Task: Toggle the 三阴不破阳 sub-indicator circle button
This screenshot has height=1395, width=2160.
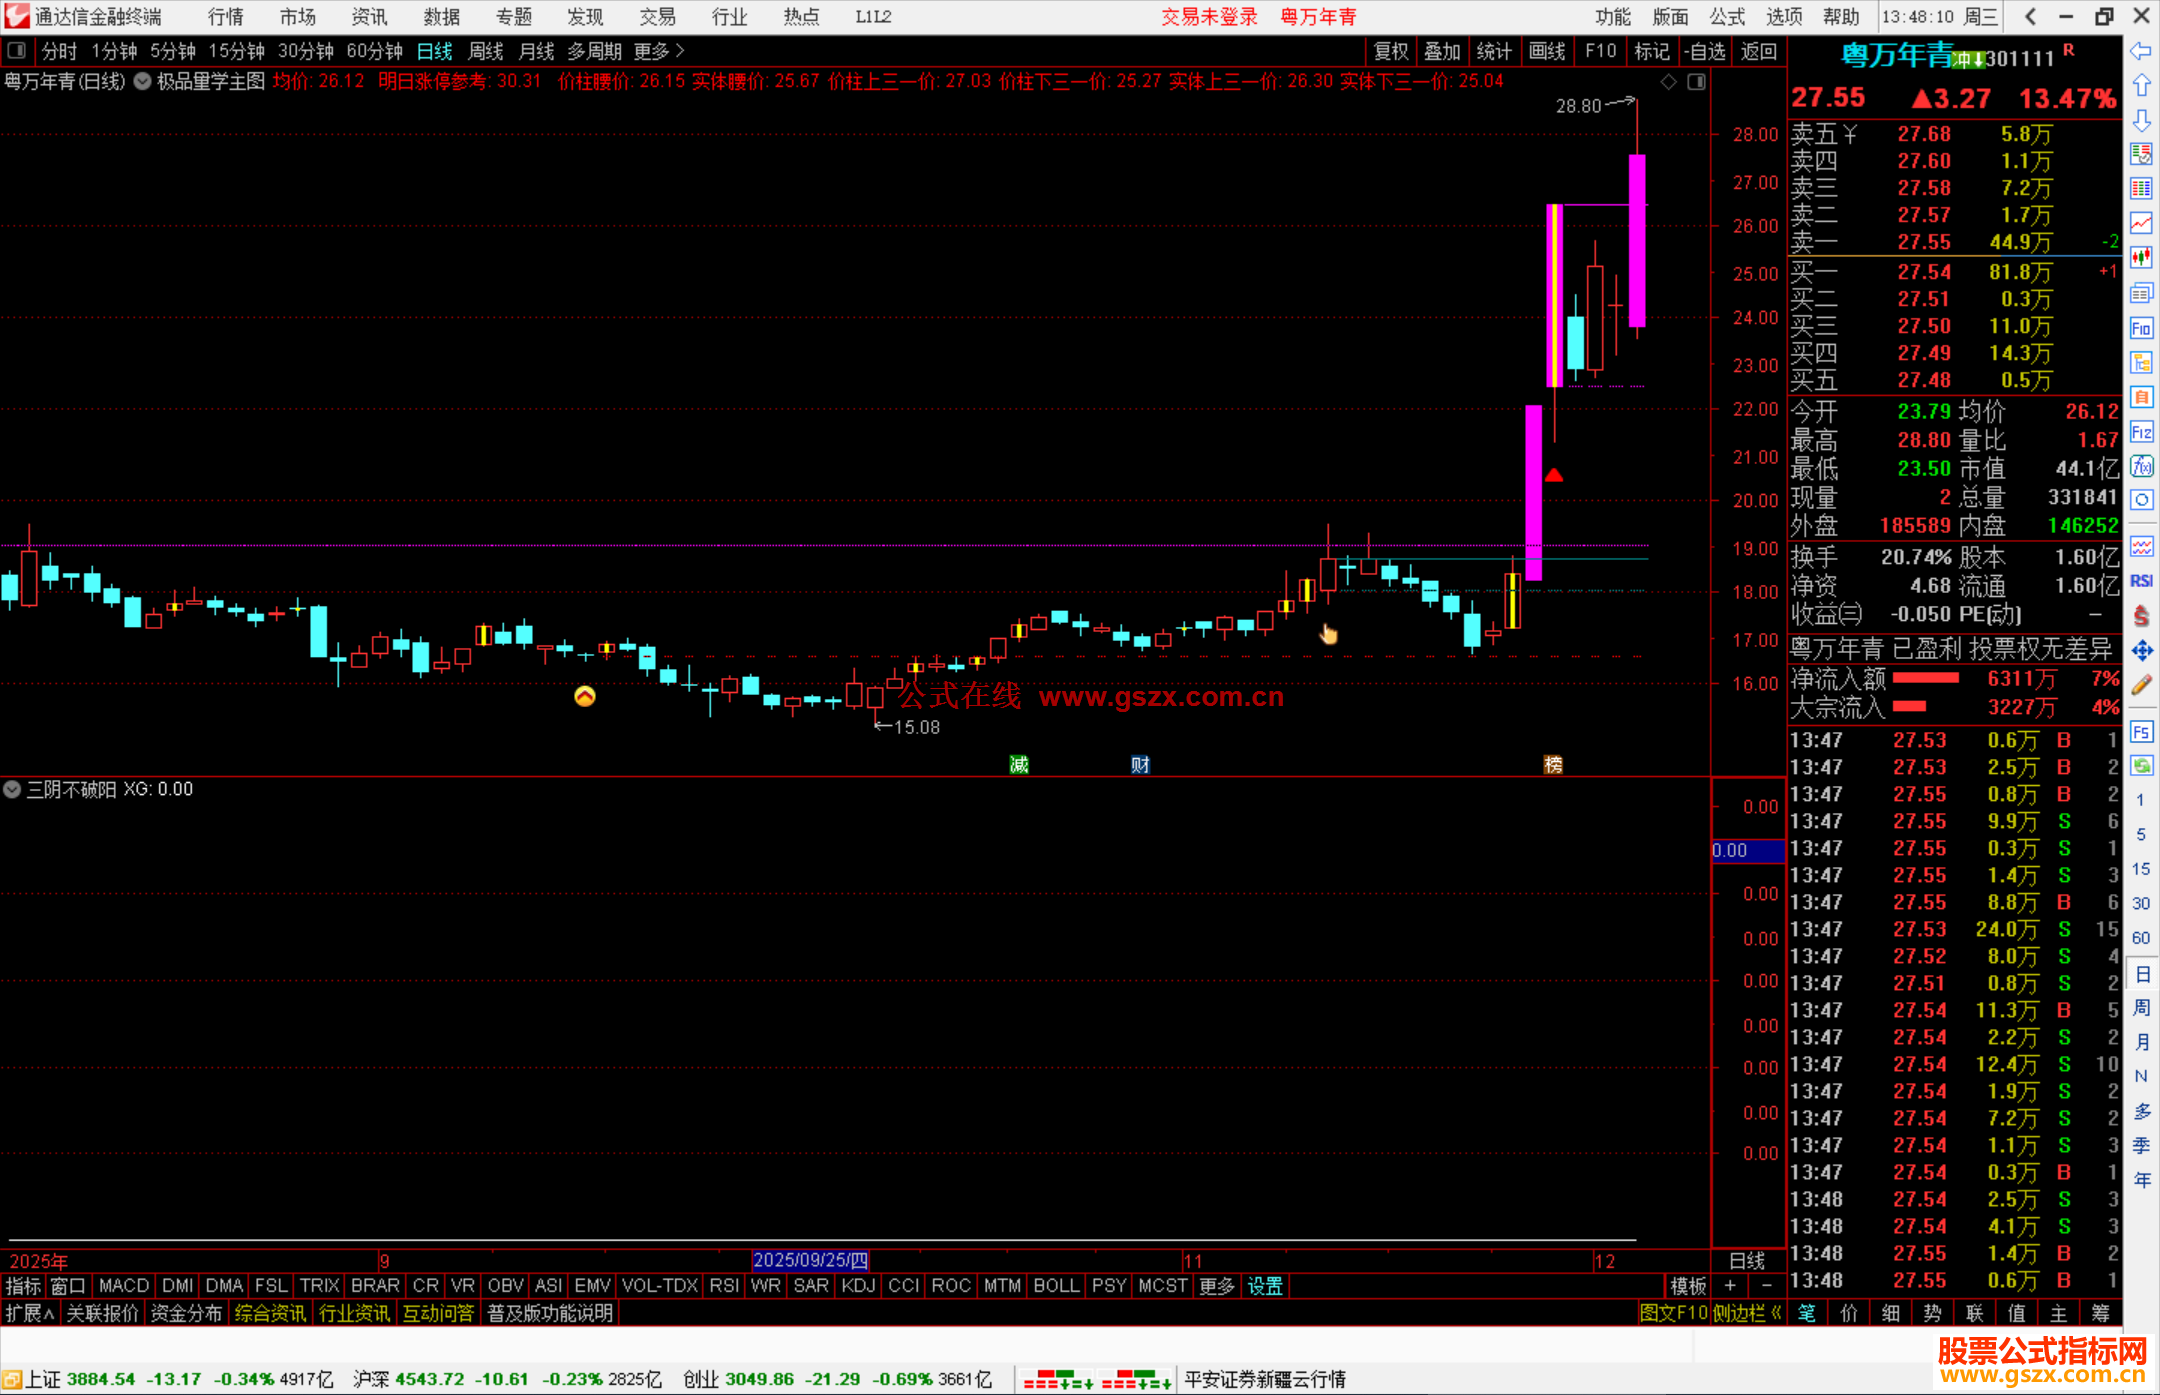Action: click(x=12, y=789)
